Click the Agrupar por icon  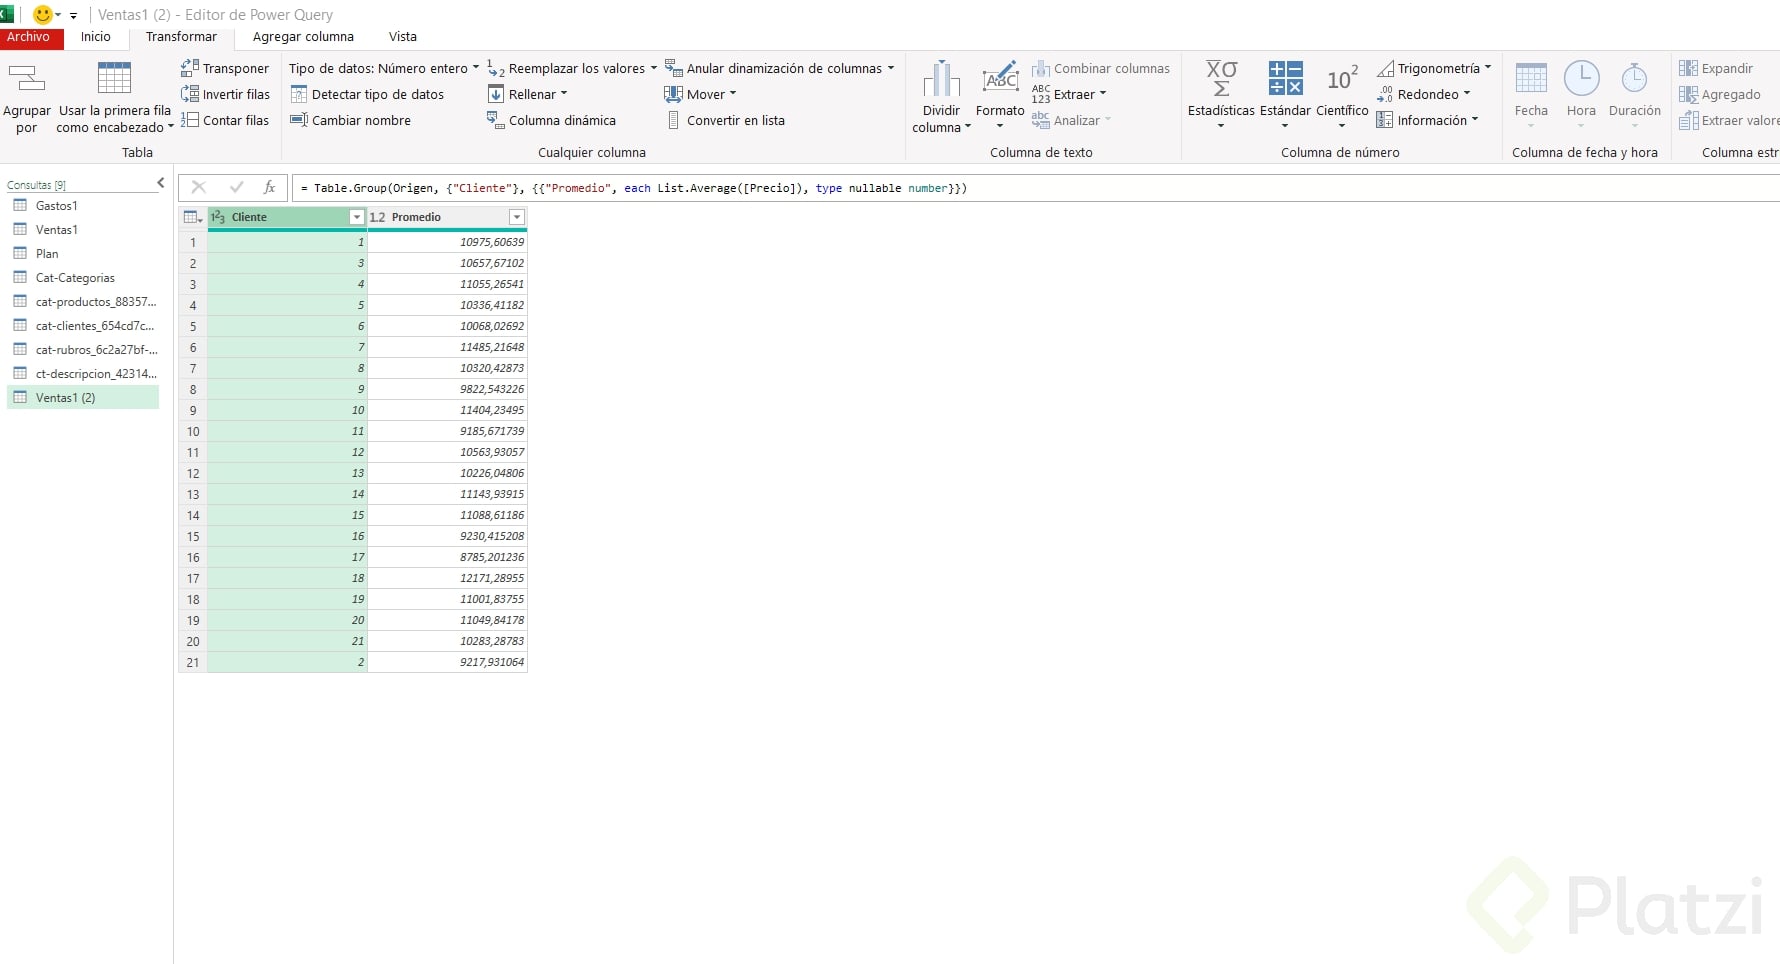[x=27, y=79]
